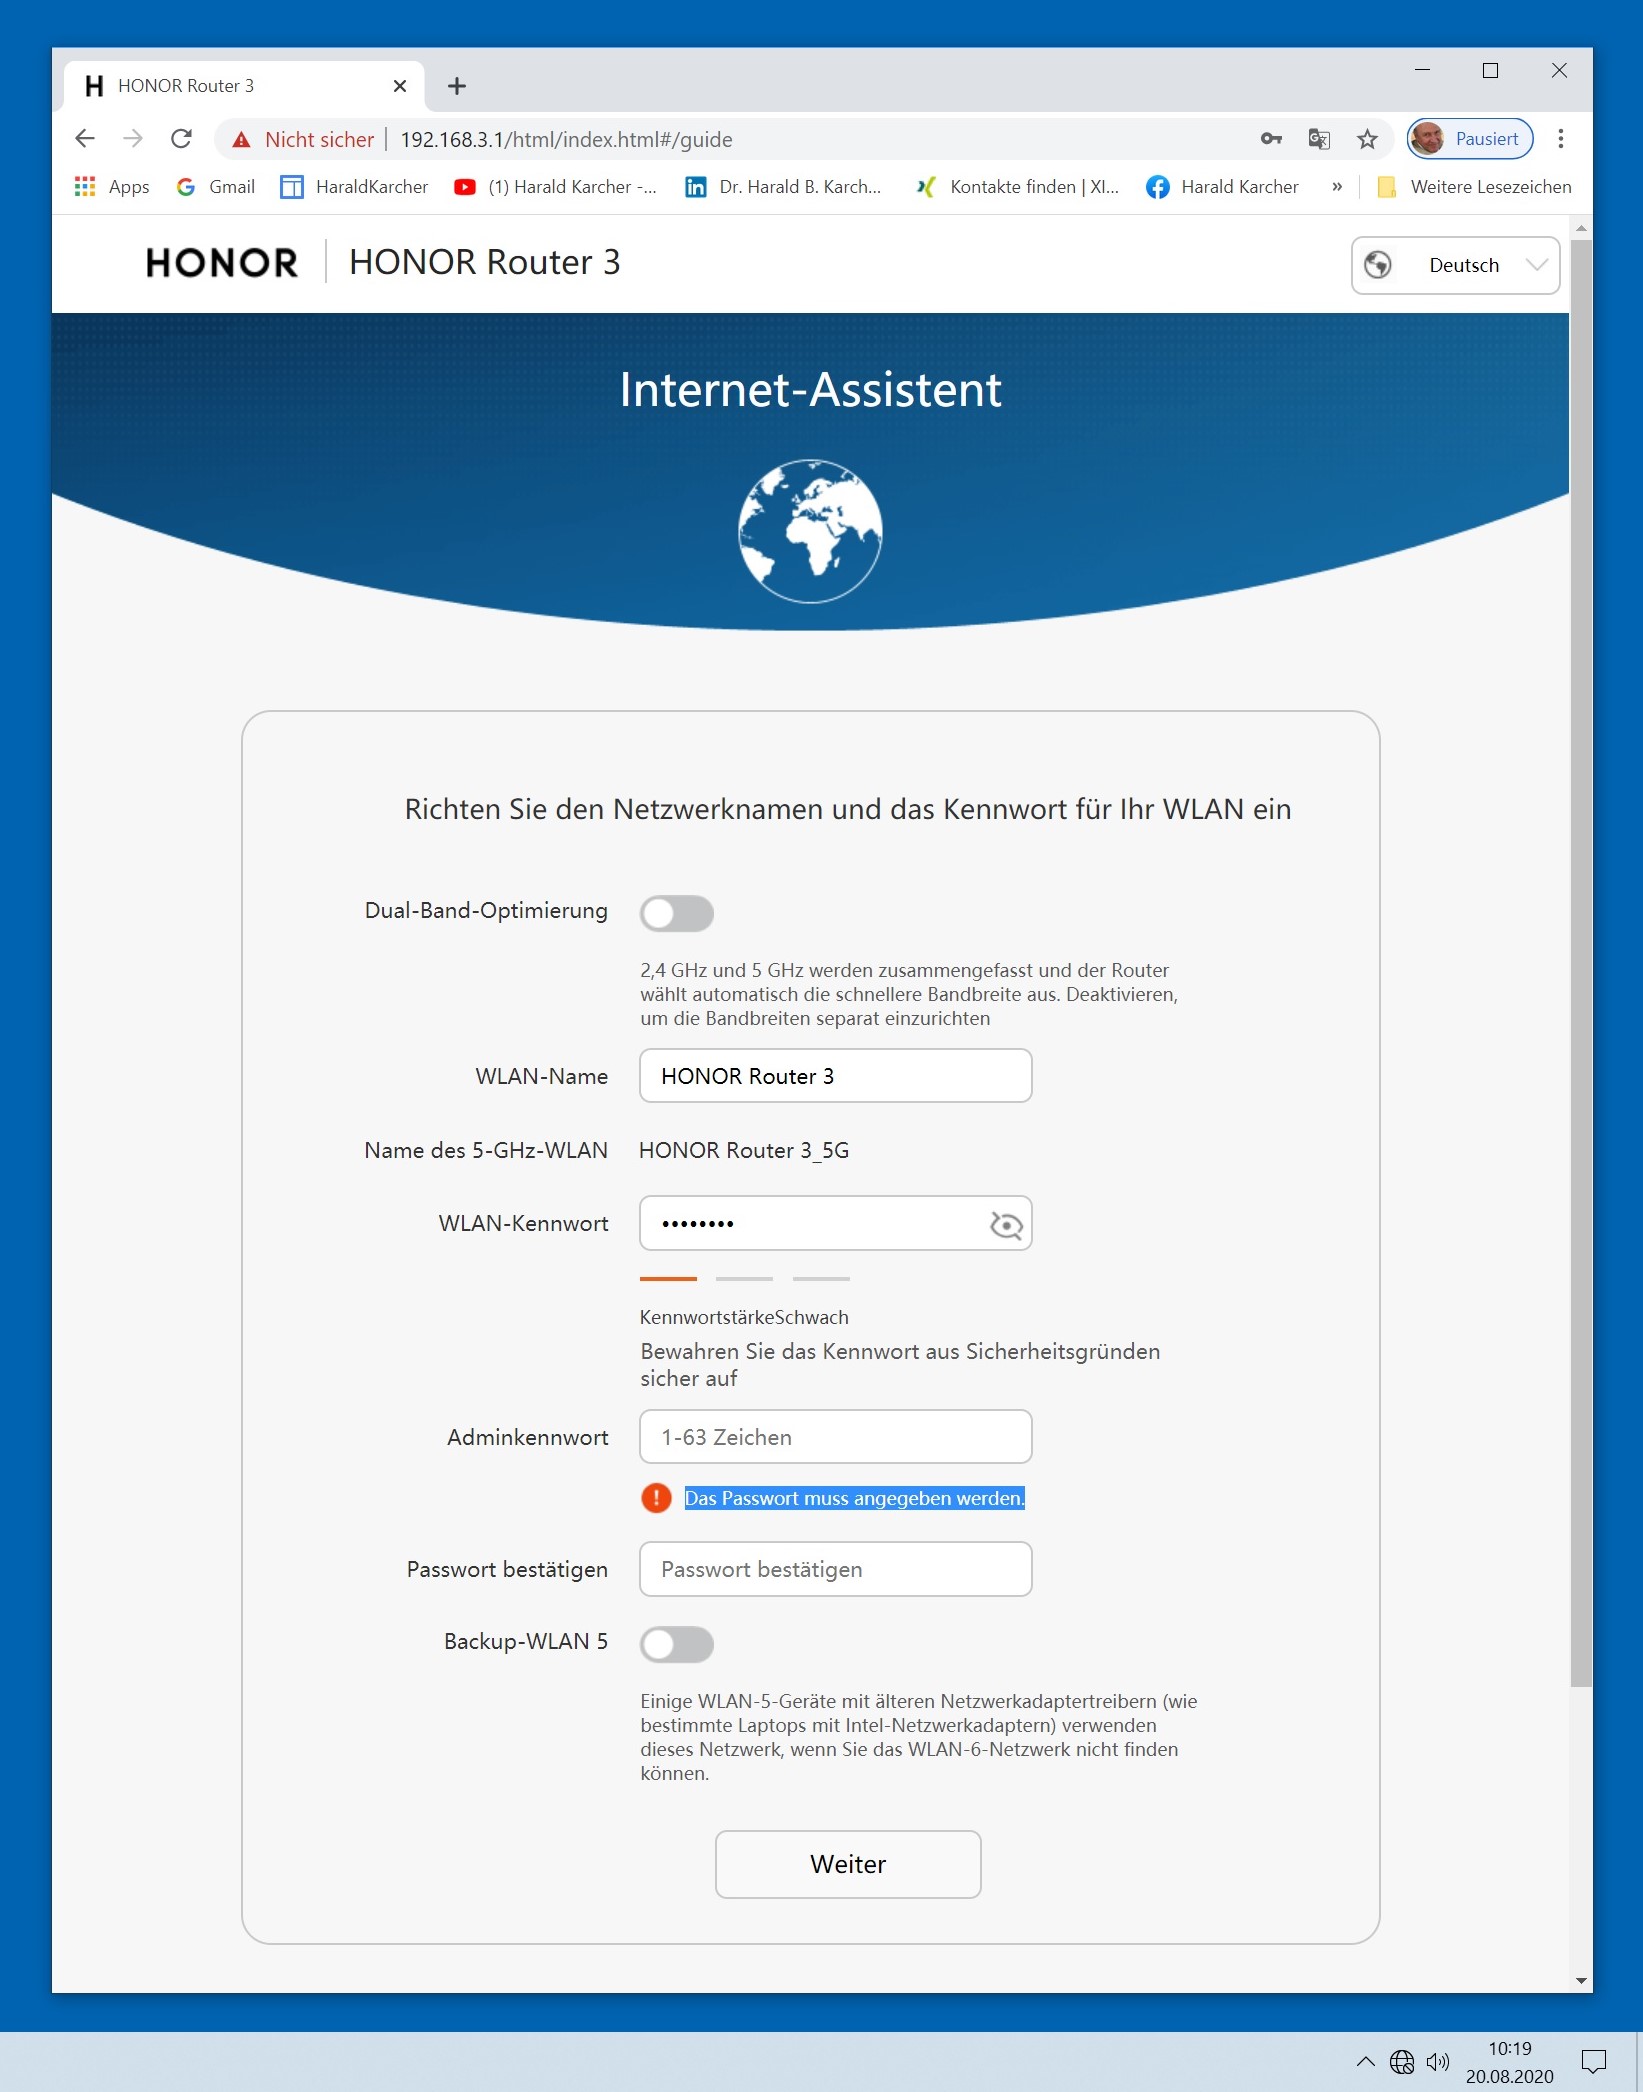Open the volume tray icon

(1438, 2061)
